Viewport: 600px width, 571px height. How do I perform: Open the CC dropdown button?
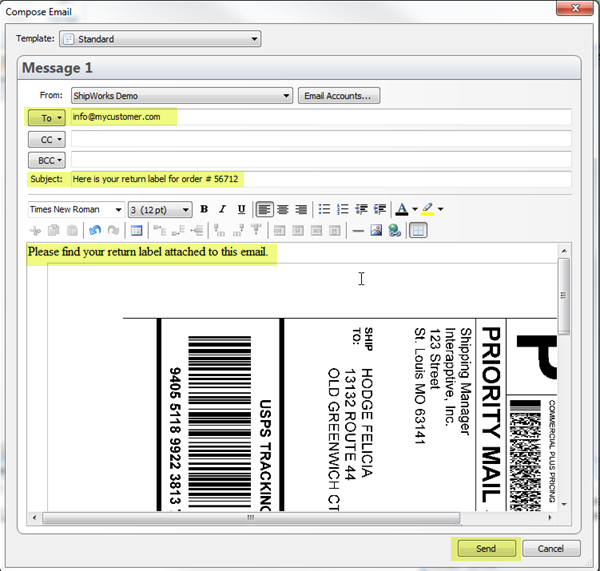point(47,139)
